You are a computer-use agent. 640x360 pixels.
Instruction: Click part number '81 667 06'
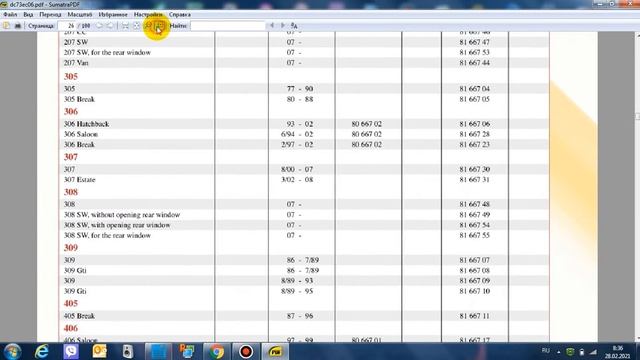pyautogui.click(x=474, y=124)
